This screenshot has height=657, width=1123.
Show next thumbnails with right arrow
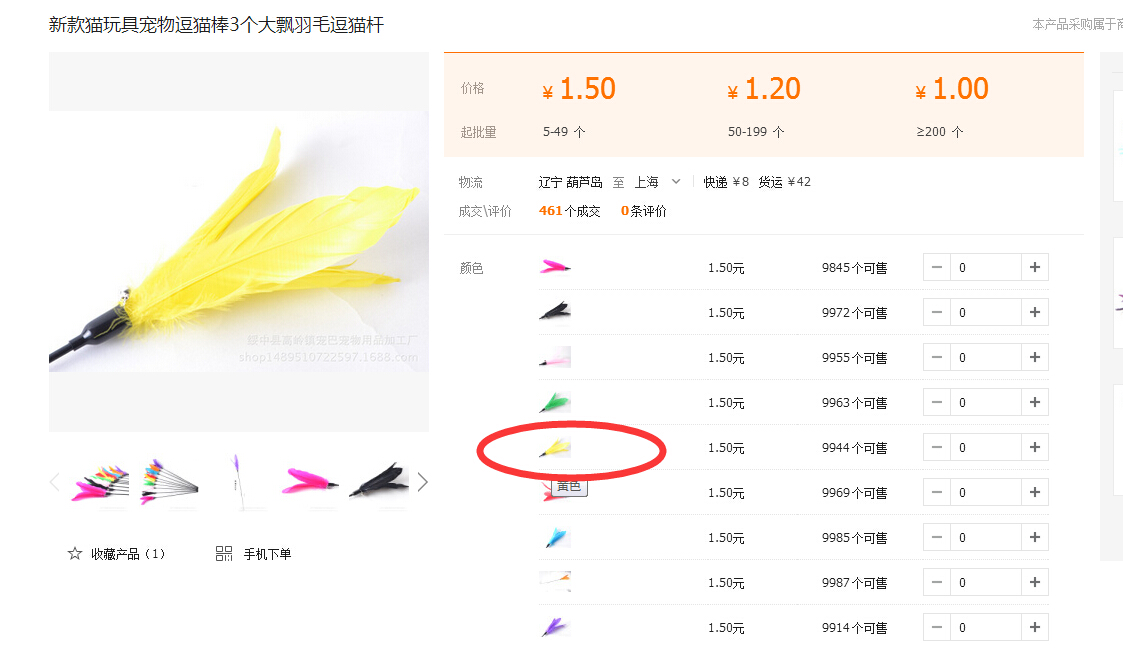tap(423, 482)
